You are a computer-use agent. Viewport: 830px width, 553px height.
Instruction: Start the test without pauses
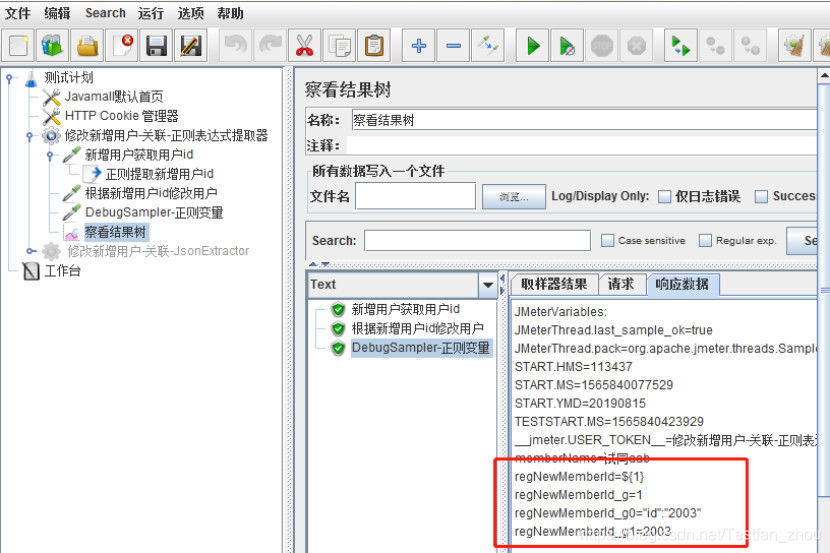click(x=567, y=46)
